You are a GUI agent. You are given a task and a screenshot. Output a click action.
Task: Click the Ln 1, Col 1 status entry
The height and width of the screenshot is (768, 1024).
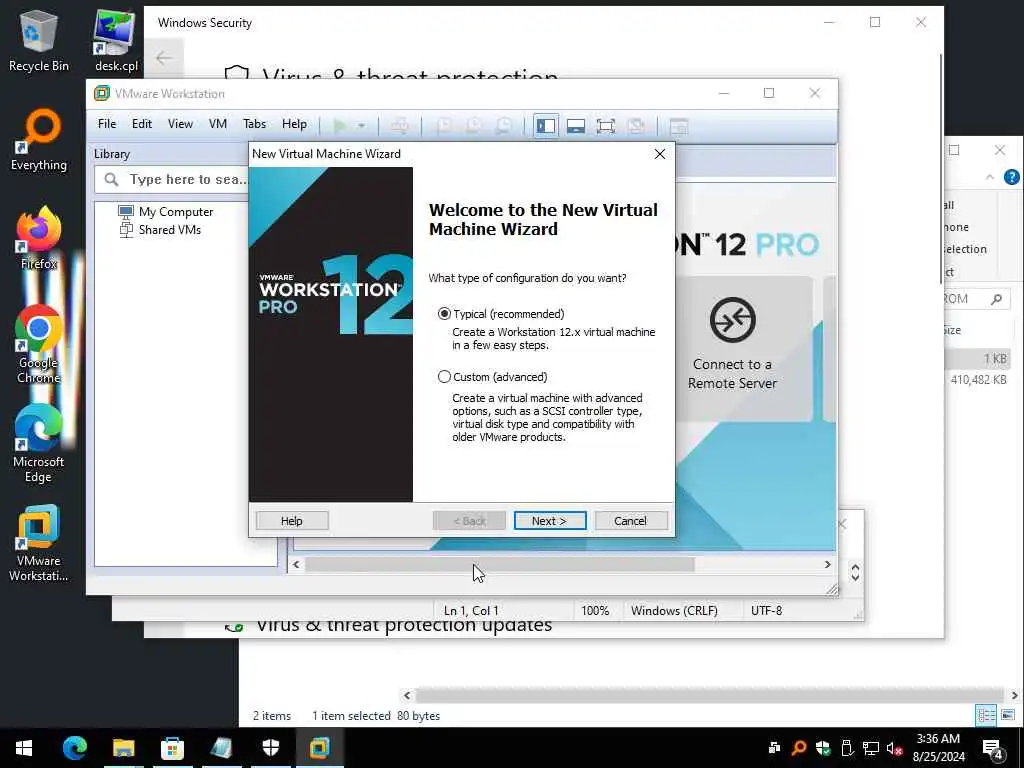(x=472, y=611)
